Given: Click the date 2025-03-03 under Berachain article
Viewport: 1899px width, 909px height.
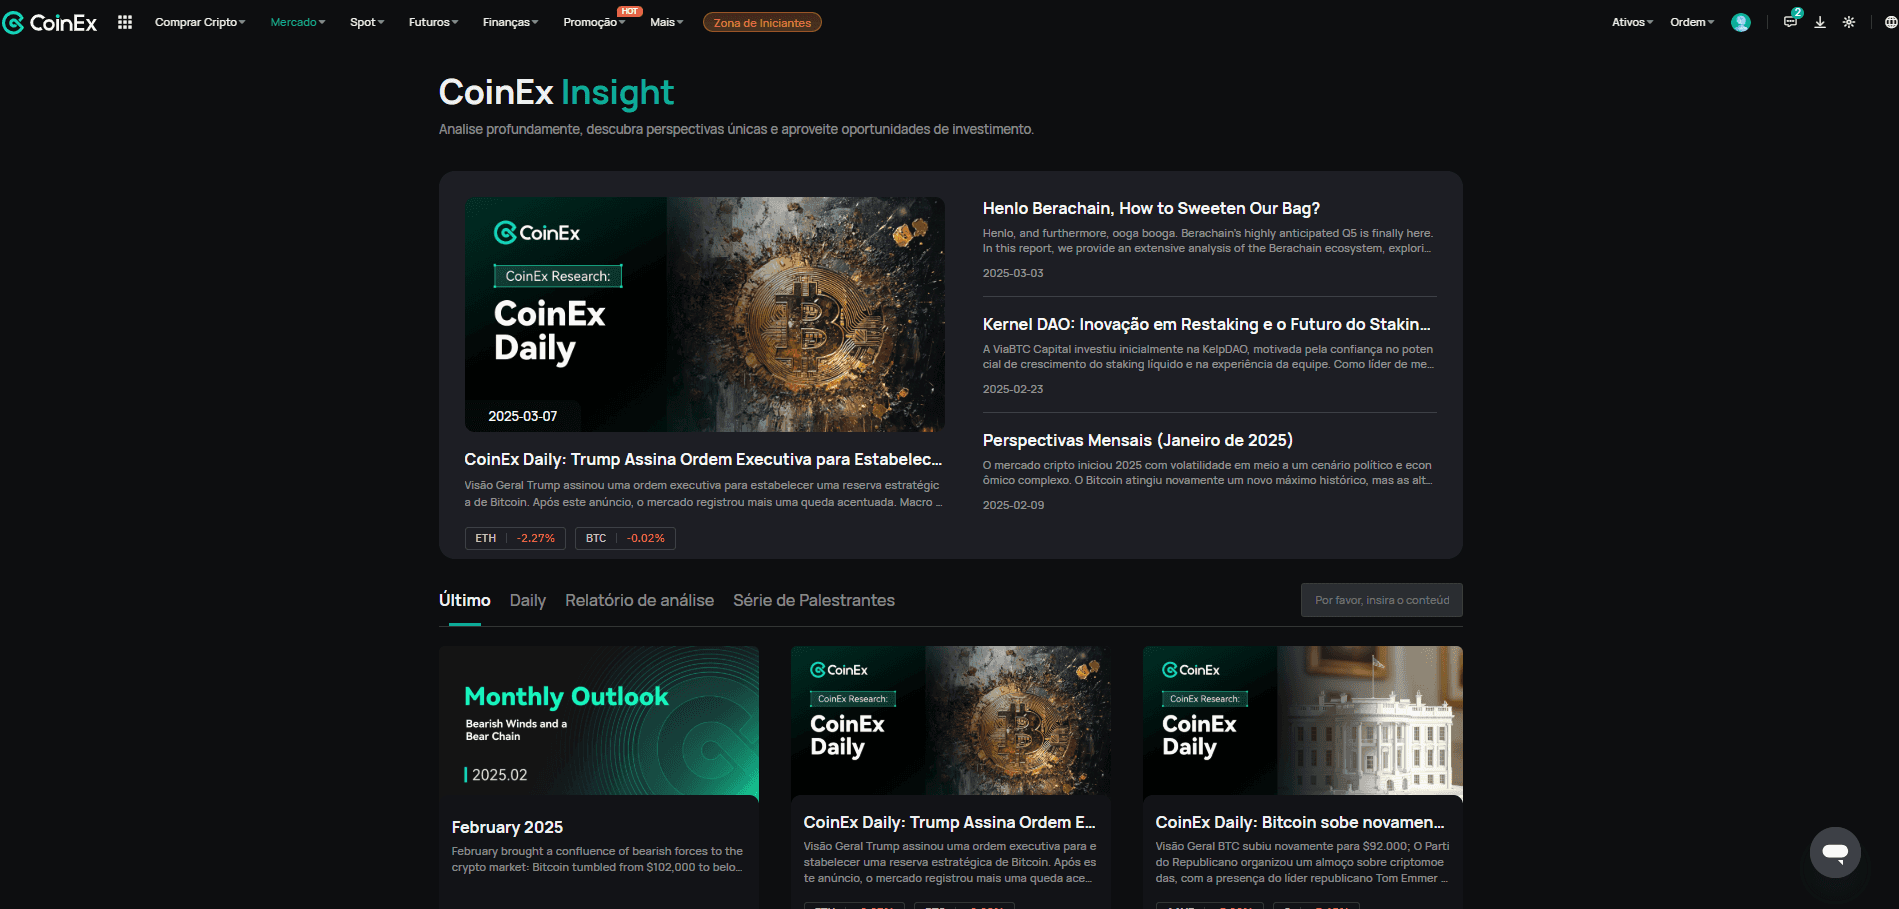Looking at the screenshot, I should pos(1013,273).
